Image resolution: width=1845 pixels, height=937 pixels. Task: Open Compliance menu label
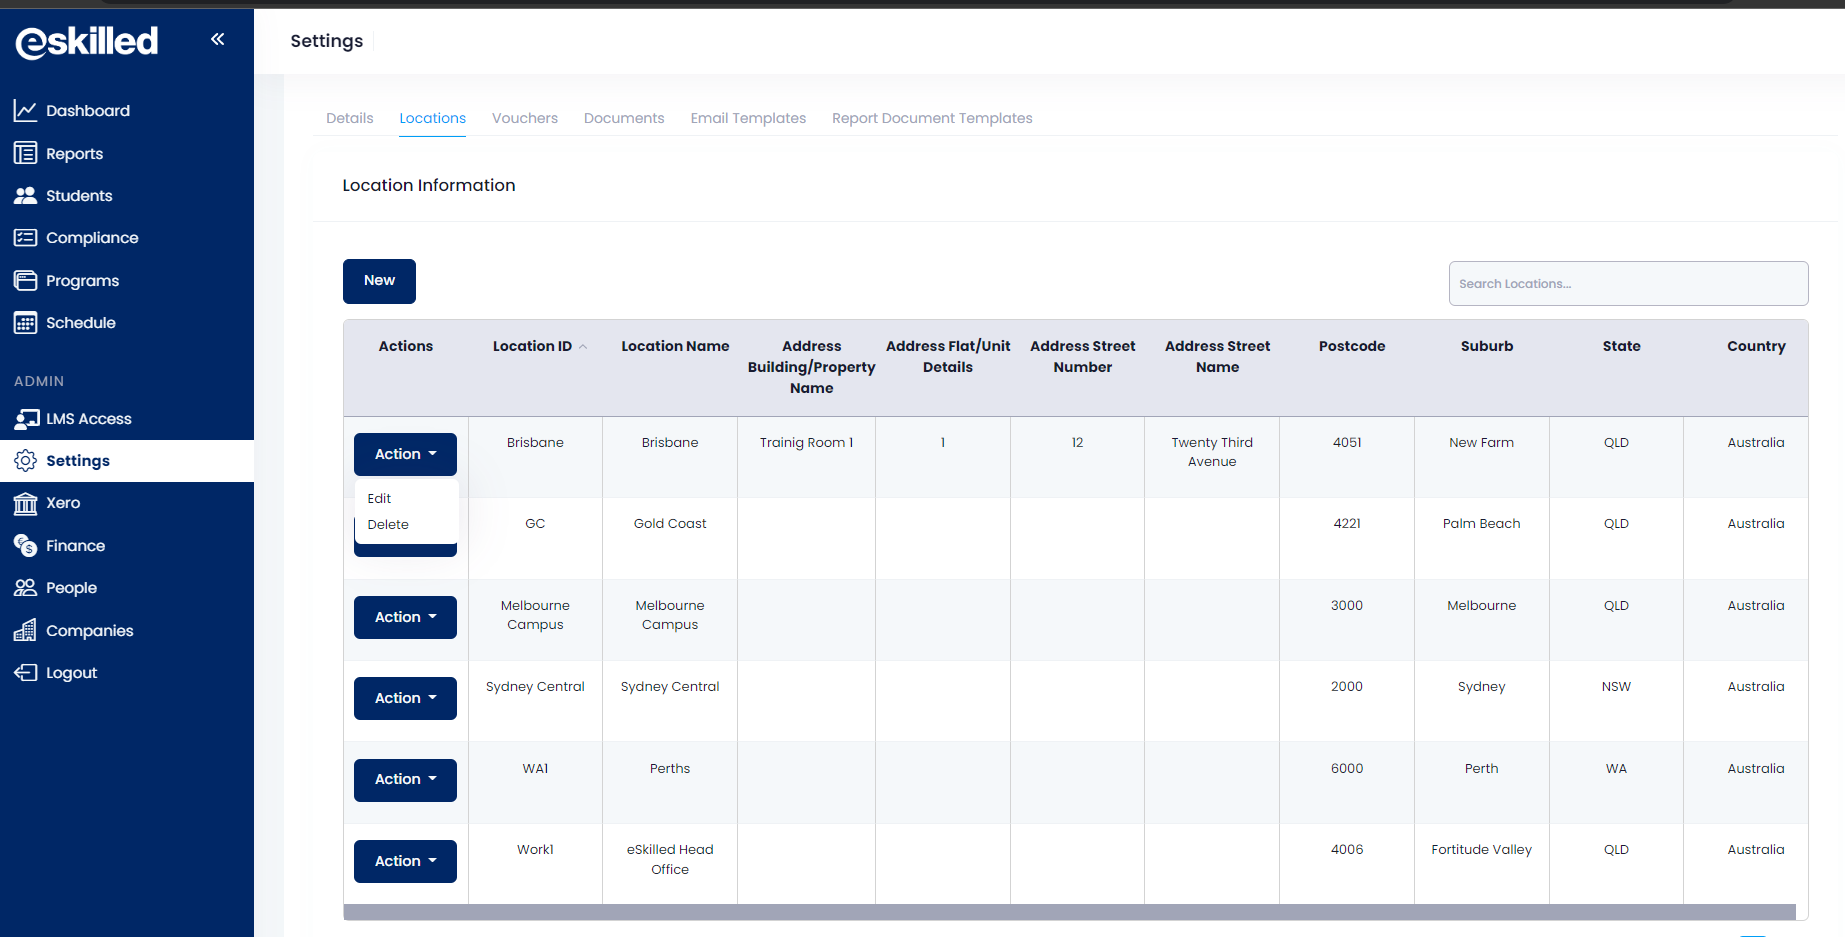click(92, 238)
